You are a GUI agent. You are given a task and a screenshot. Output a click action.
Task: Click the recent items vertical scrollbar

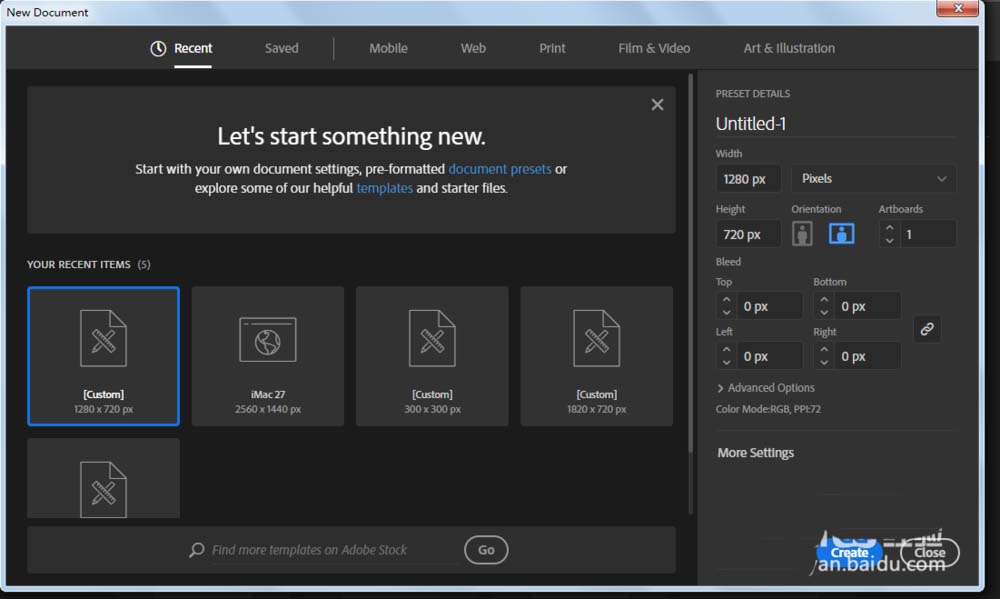pos(691,263)
